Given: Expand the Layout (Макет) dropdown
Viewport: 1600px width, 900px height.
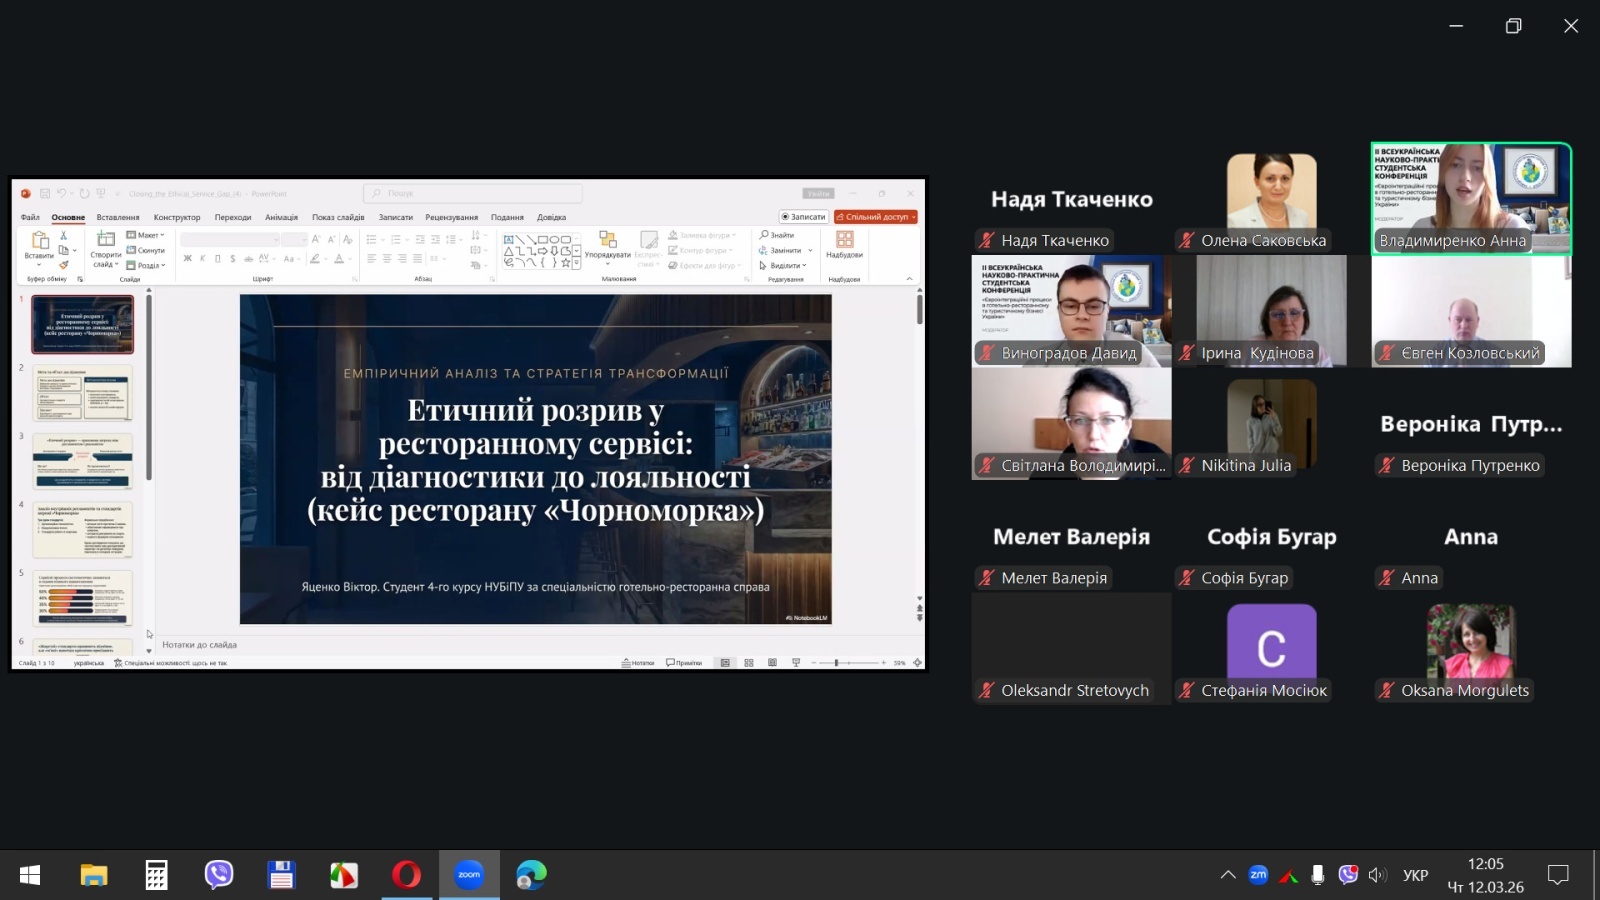Looking at the screenshot, I should click(x=146, y=235).
